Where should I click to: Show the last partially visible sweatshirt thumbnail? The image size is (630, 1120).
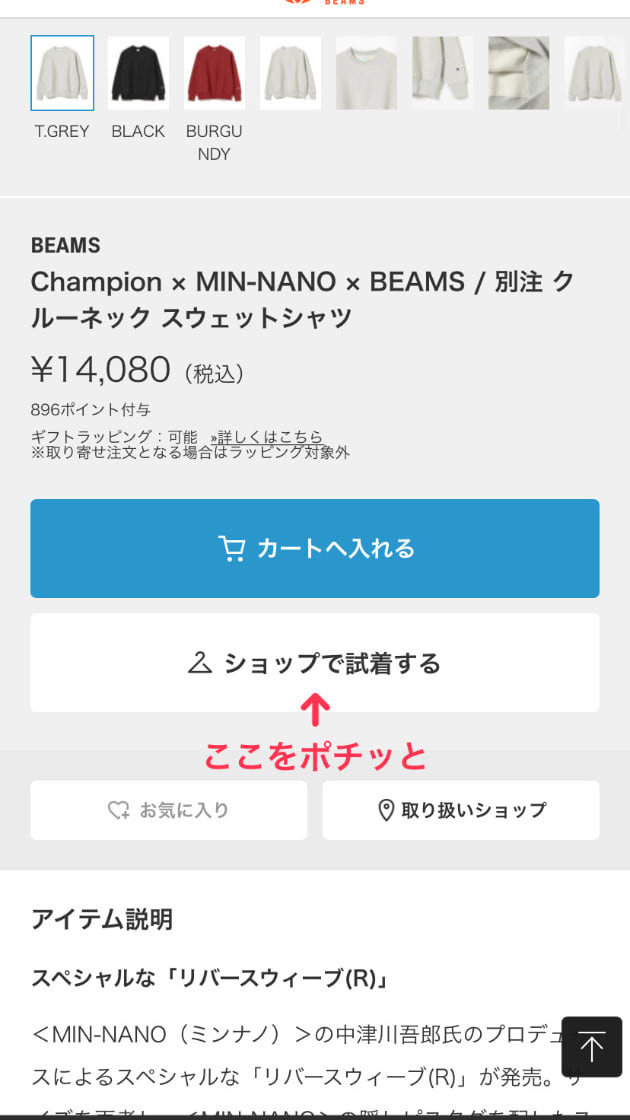596,73
